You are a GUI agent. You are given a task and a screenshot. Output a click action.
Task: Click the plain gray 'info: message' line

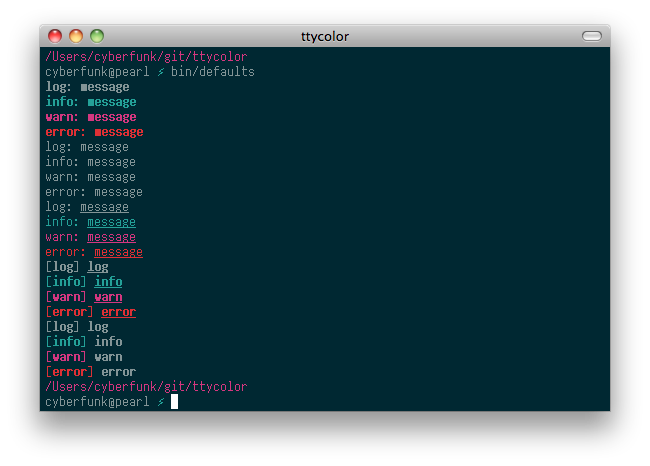91,162
